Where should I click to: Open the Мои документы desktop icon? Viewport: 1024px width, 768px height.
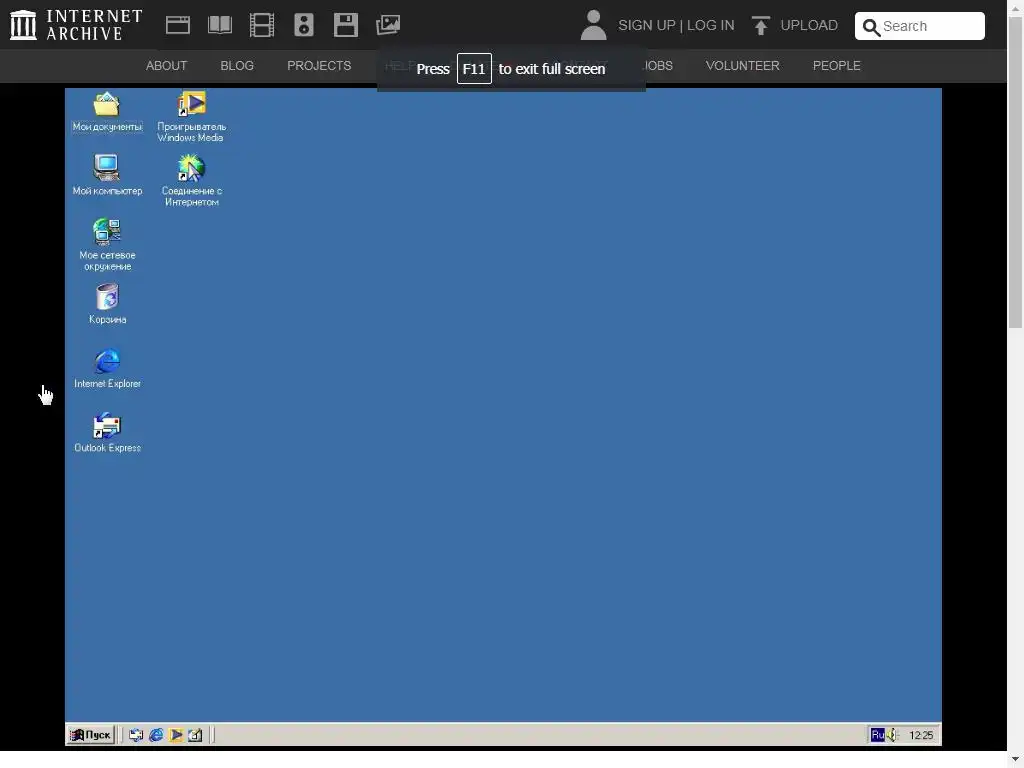click(107, 112)
